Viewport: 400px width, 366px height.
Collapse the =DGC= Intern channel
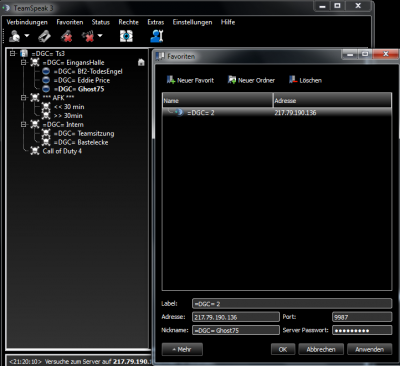coord(24,124)
